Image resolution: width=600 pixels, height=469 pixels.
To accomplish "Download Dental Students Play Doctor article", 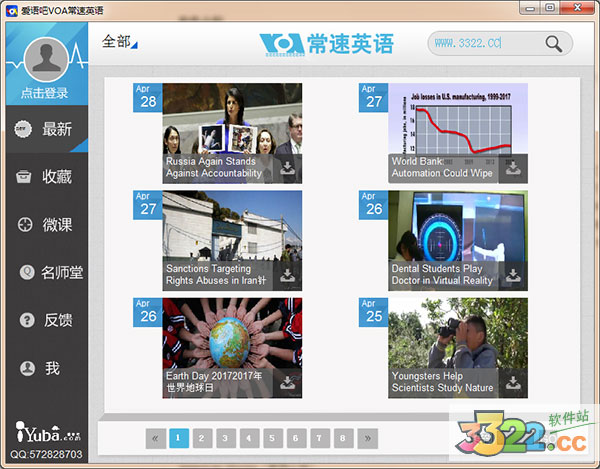I will (x=513, y=275).
